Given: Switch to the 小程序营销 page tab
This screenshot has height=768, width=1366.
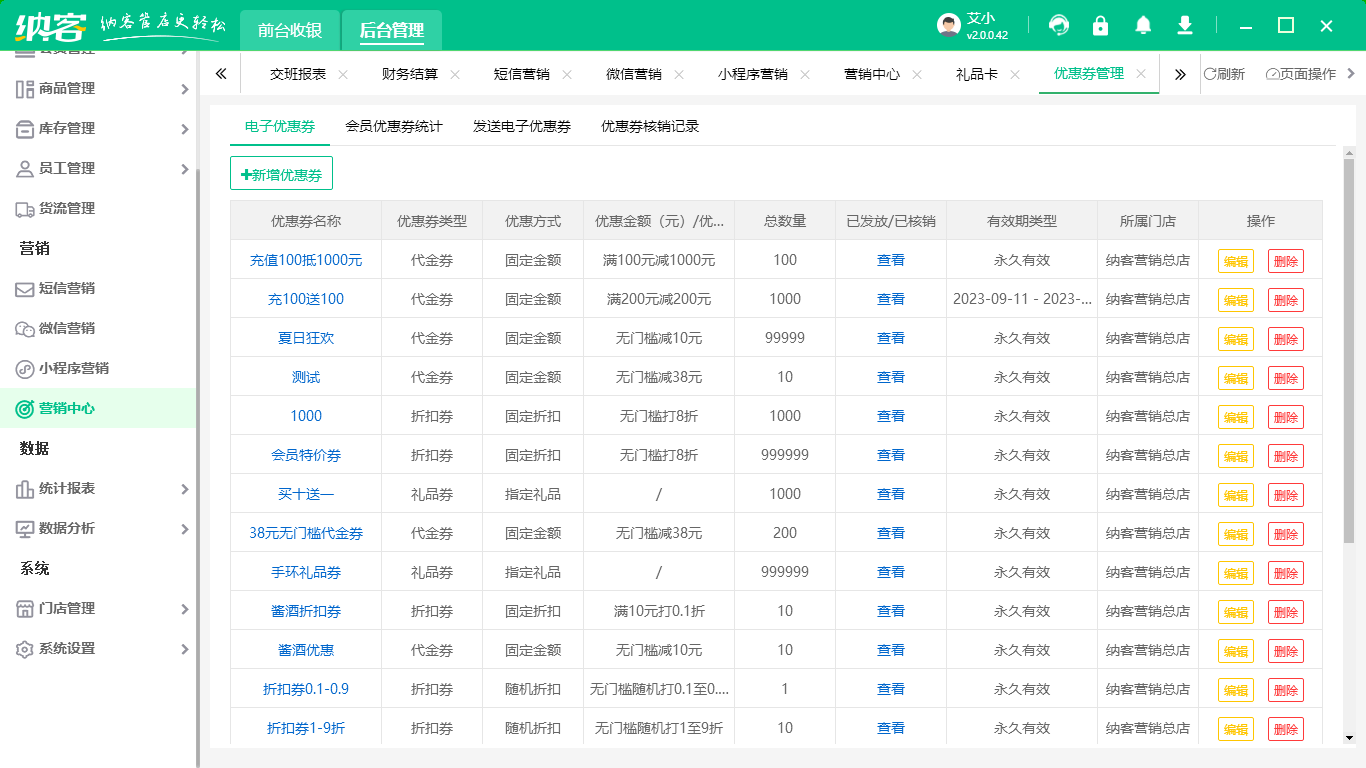Looking at the screenshot, I should [x=753, y=74].
